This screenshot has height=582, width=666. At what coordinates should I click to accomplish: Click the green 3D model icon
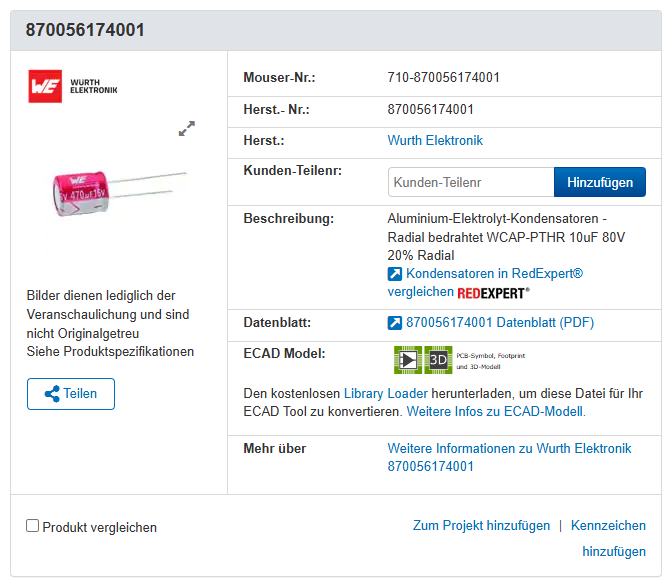pos(438,360)
